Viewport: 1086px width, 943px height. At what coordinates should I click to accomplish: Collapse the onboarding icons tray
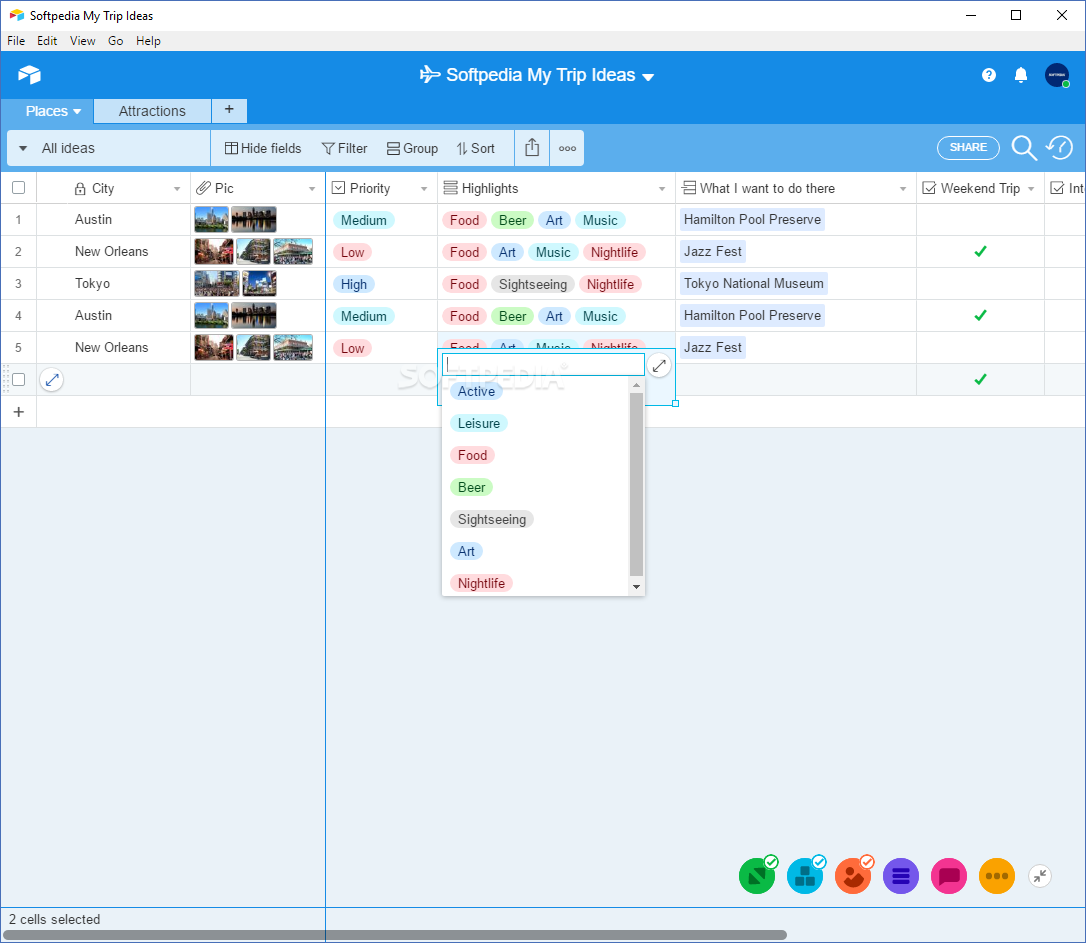[x=1040, y=877]
